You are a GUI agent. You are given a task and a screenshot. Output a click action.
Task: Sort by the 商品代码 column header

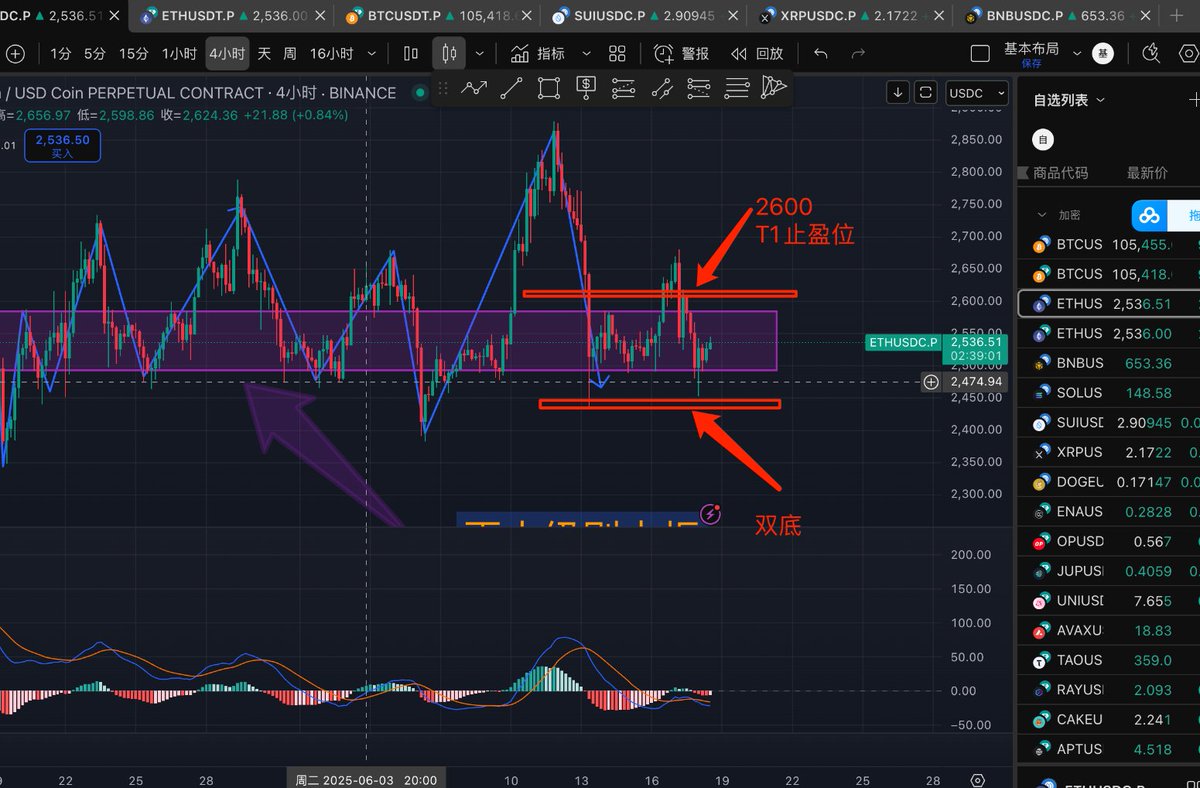1060,173
